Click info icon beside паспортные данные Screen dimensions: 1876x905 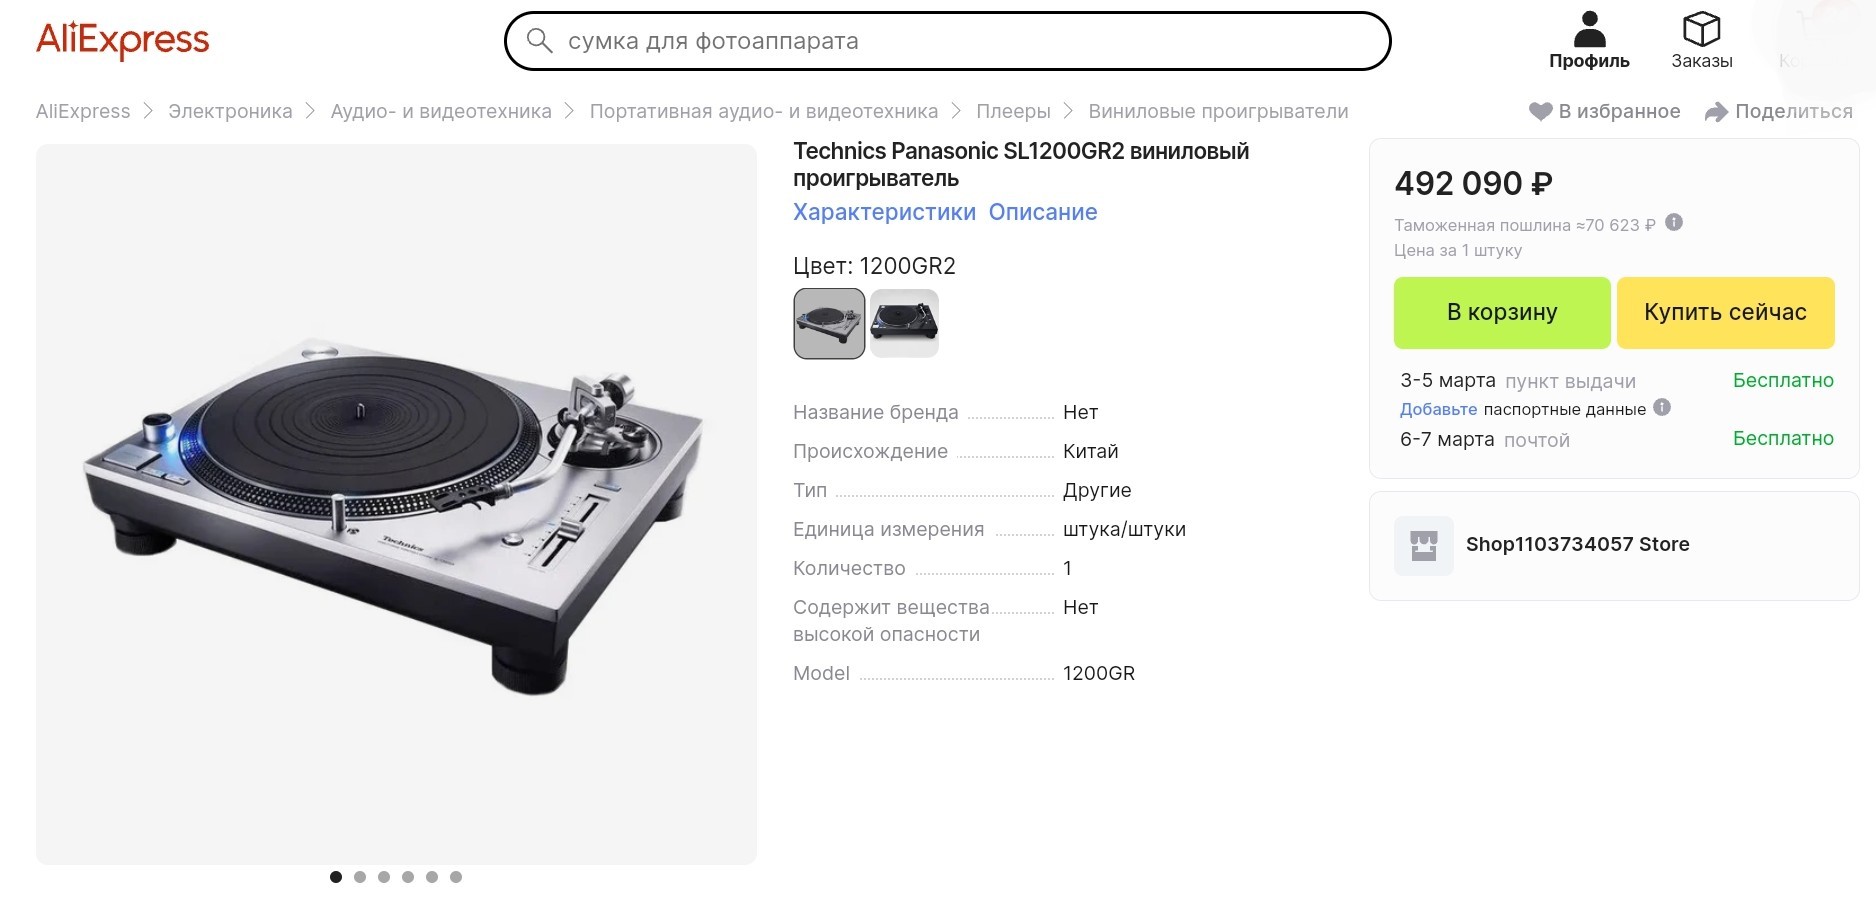point(1662,407)
